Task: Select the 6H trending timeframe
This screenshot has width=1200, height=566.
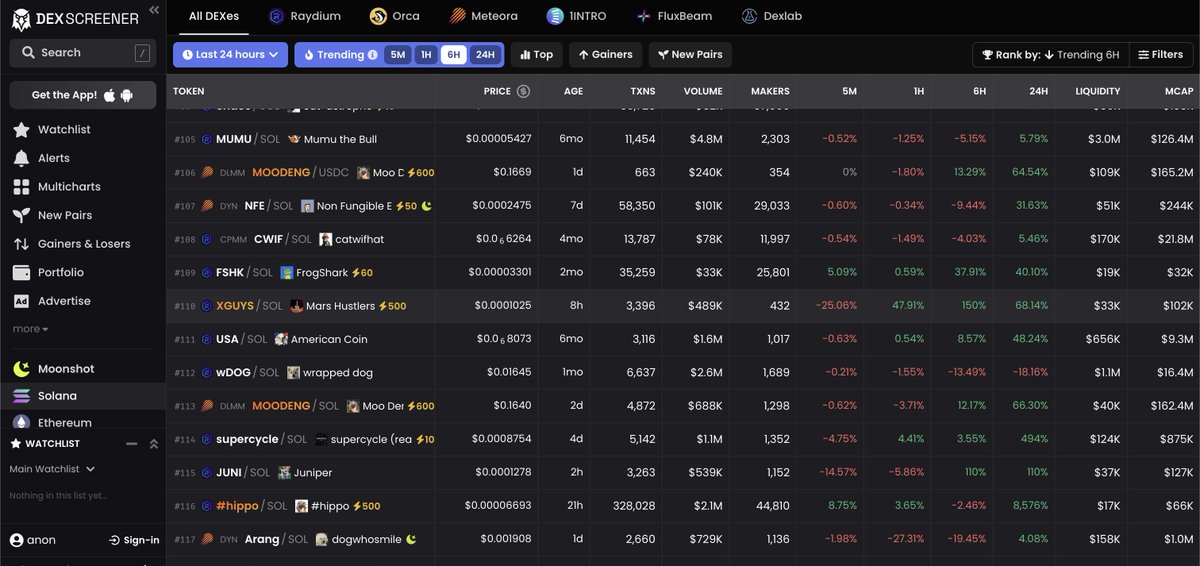Action: [x=454, y=55]
